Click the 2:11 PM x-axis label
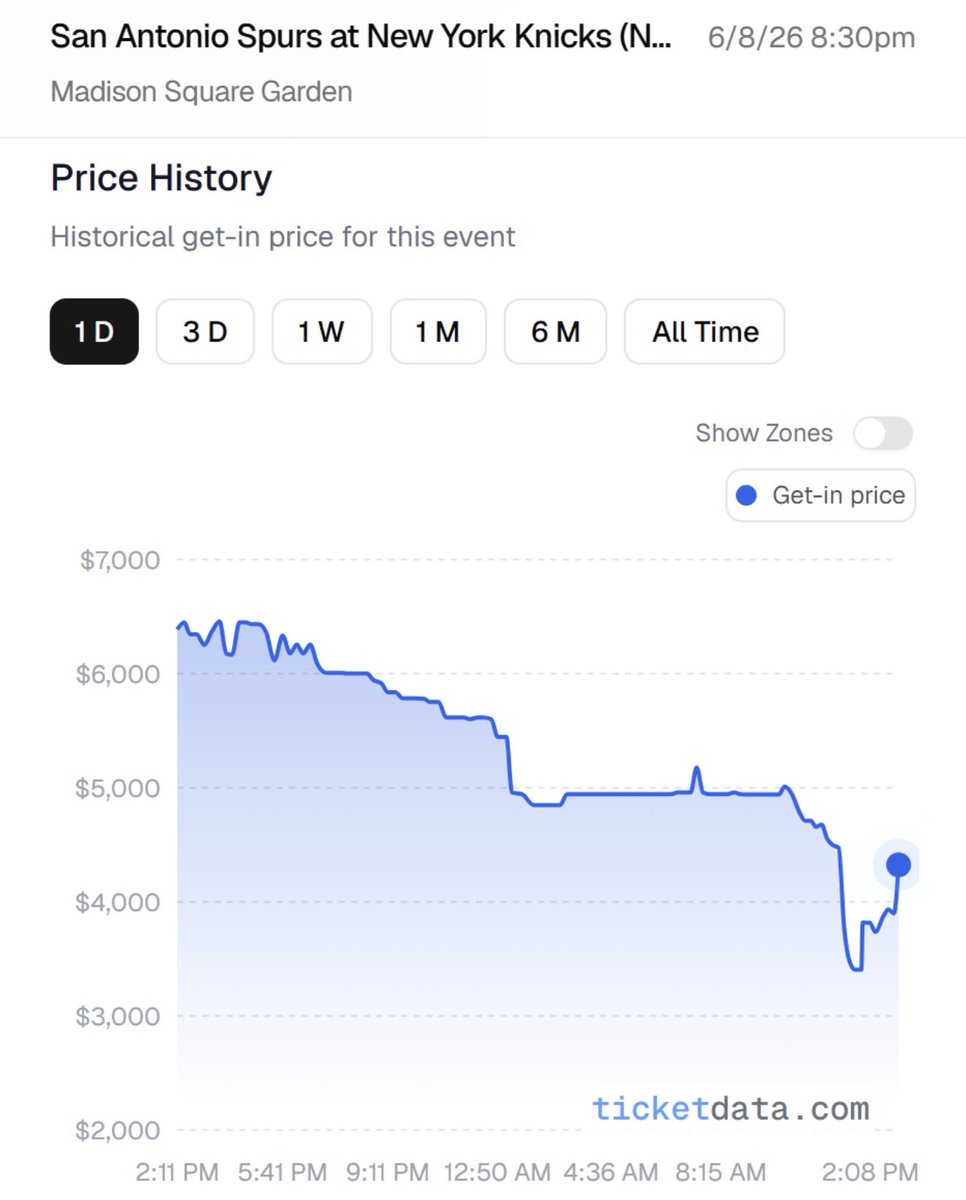Screen dimensions: 966x1200 [176, 1171]
